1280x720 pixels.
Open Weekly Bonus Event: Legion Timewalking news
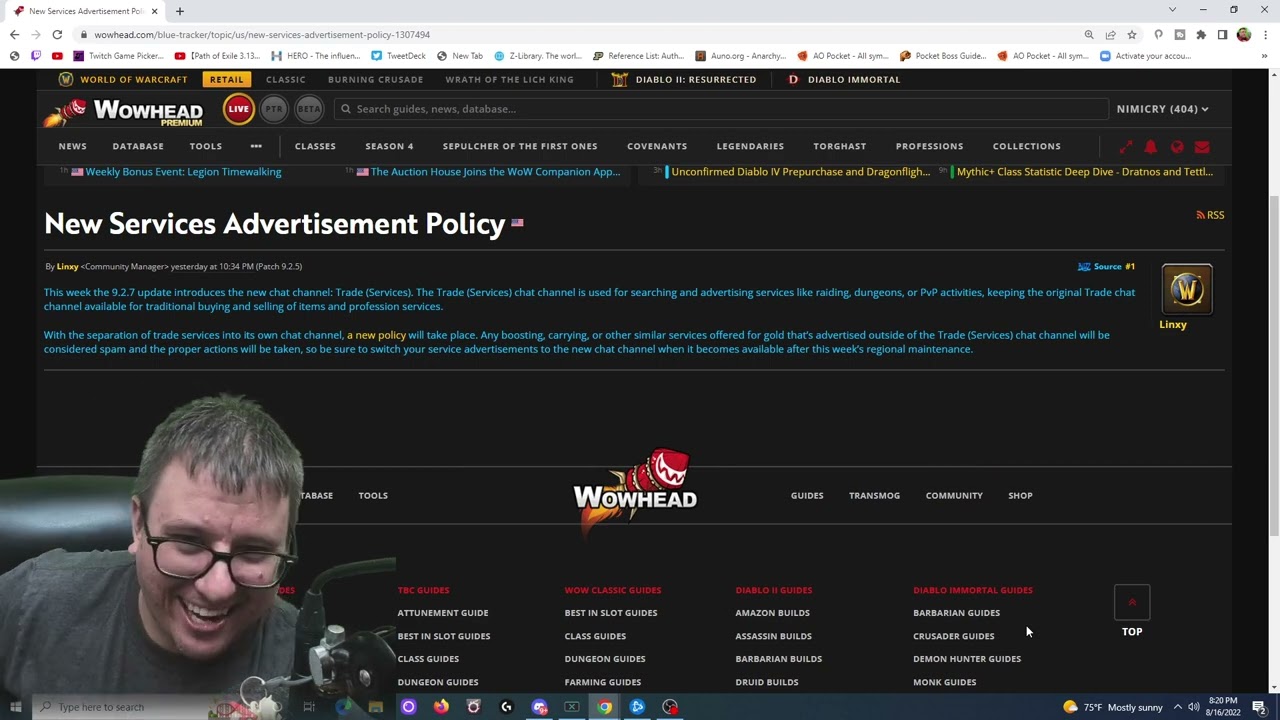[183, 172]
